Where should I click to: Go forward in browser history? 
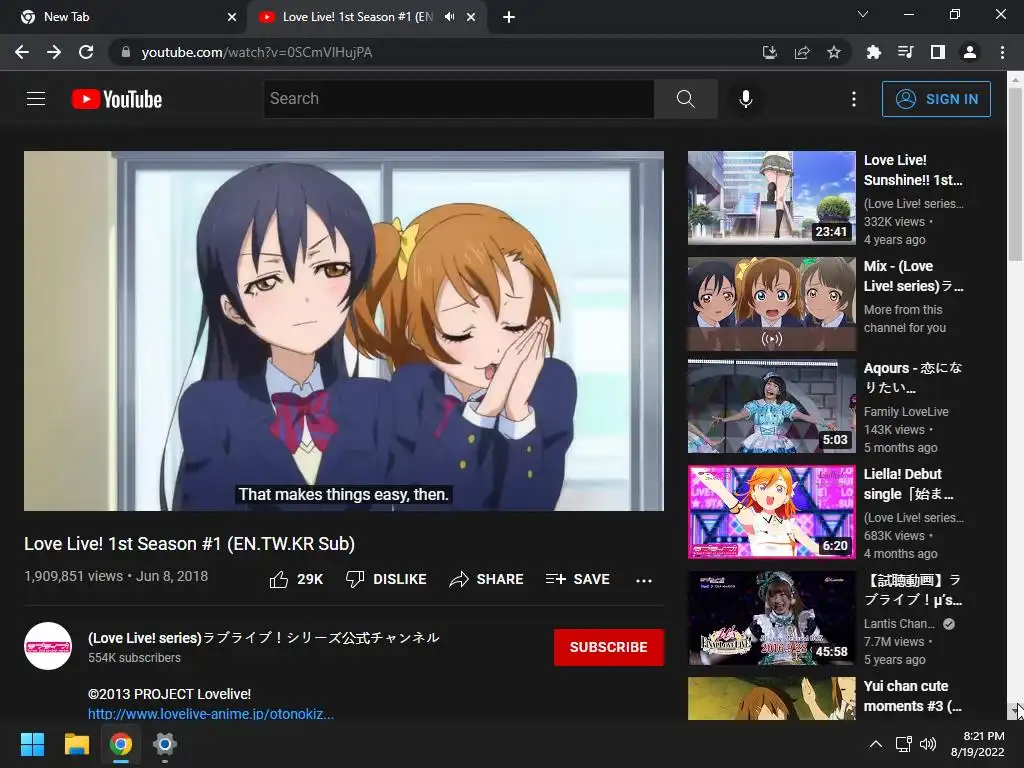point(54,52)
